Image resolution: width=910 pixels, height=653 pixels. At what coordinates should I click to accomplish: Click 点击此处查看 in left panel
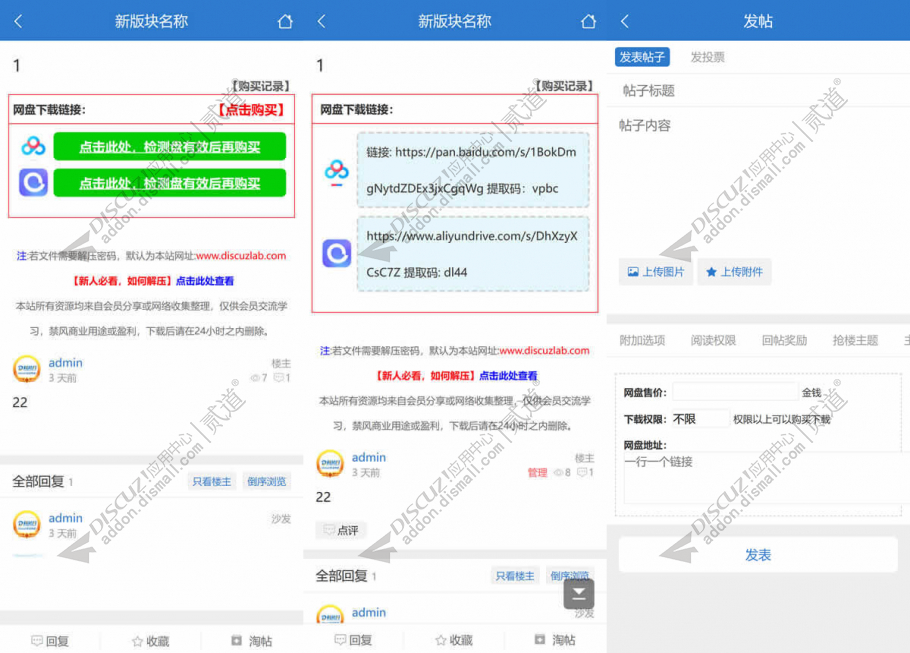pos(204,281)
